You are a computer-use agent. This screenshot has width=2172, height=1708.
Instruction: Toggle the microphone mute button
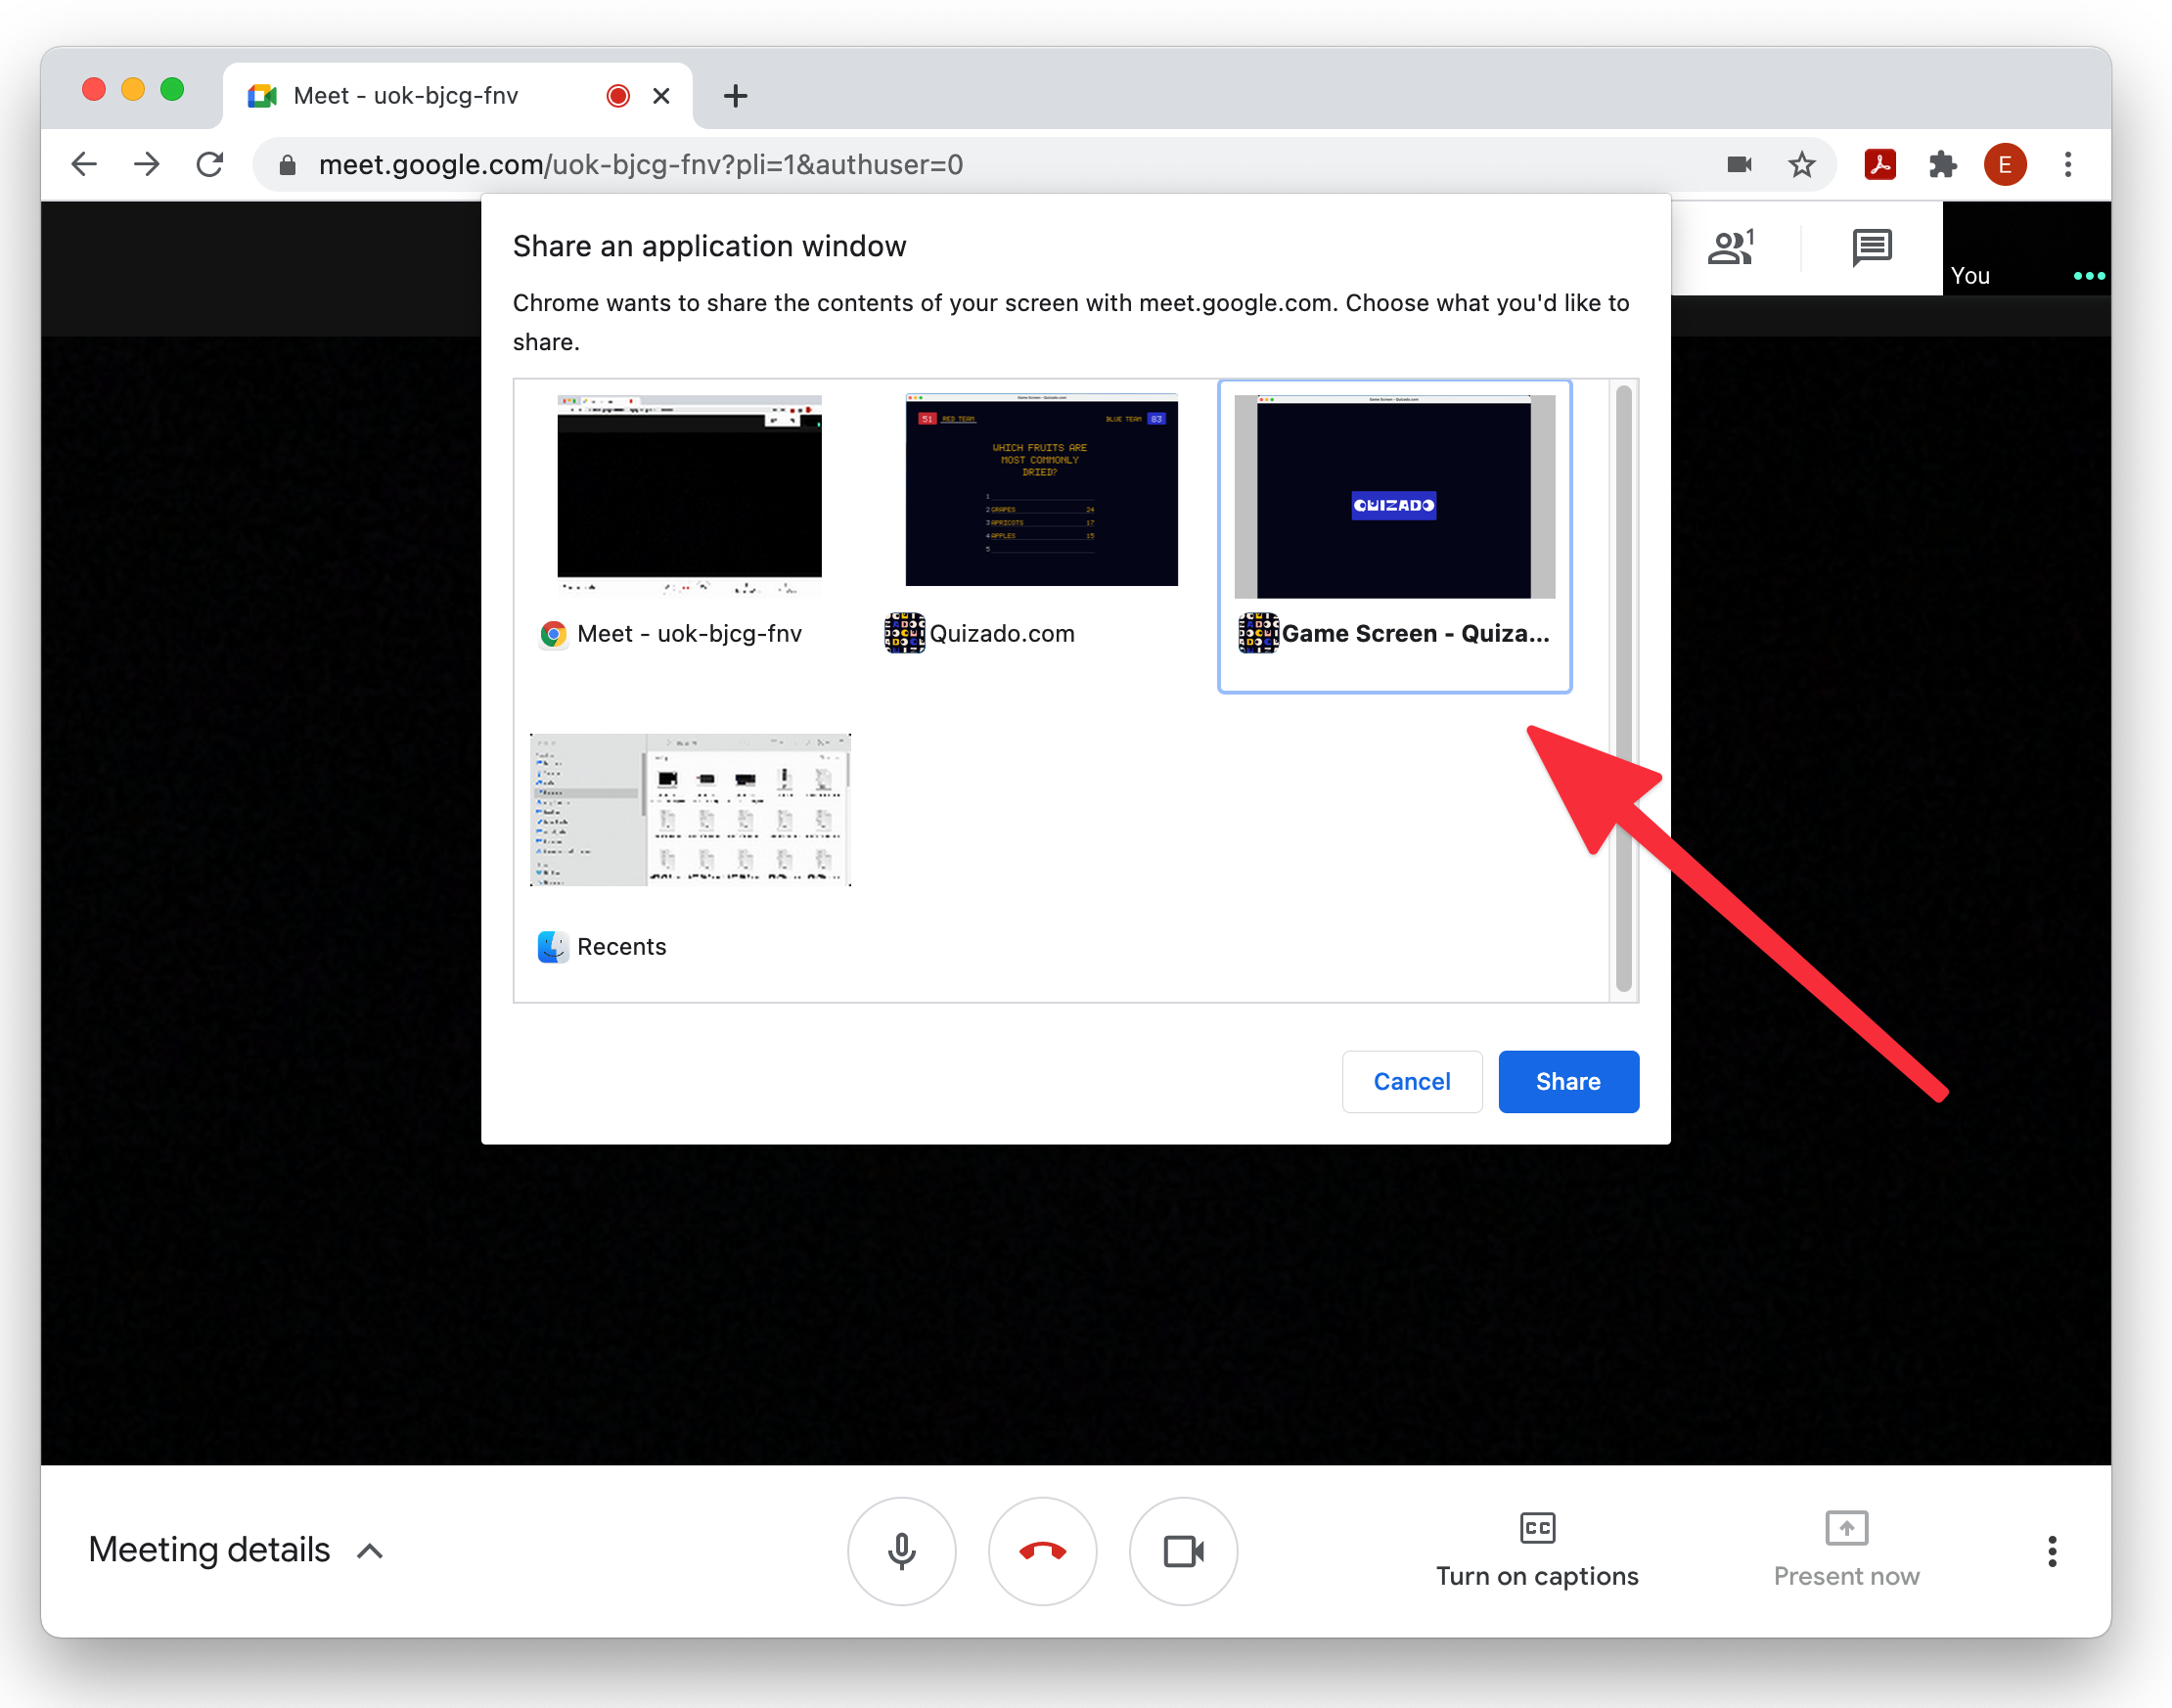pyautogui.click(x=901, y=1551)
